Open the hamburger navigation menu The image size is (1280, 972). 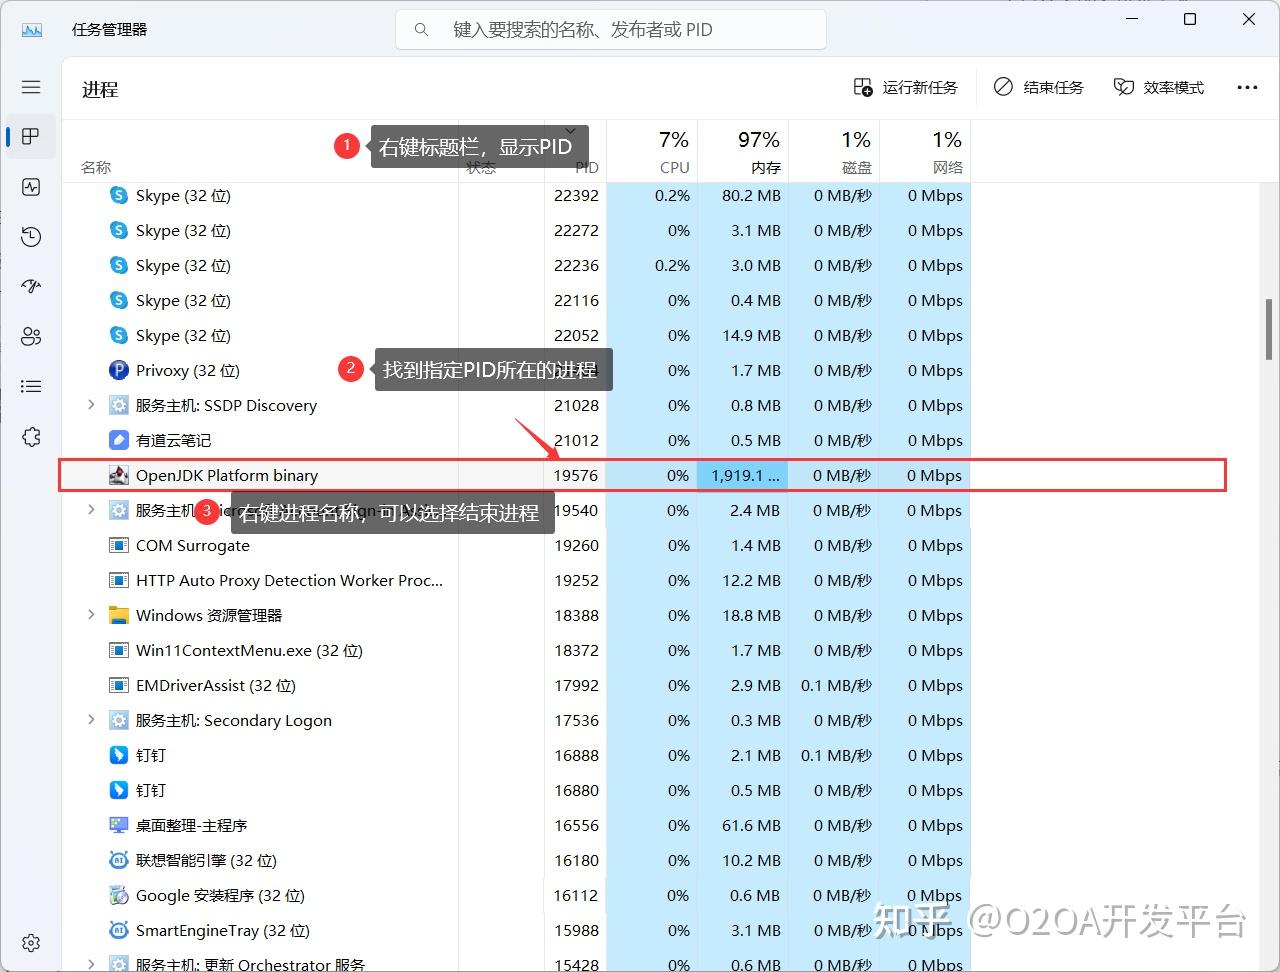31,87
